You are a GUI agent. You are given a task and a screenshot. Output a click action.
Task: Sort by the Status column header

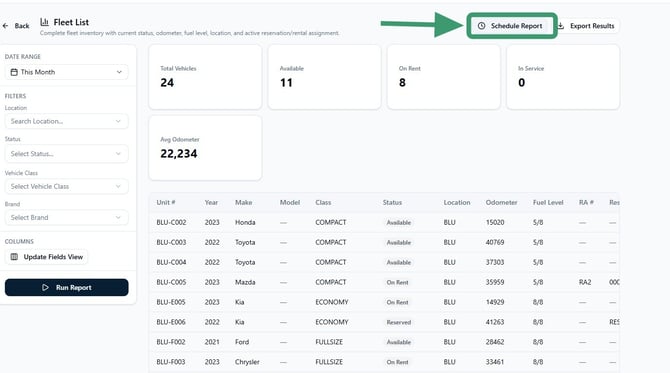[392, 203]
